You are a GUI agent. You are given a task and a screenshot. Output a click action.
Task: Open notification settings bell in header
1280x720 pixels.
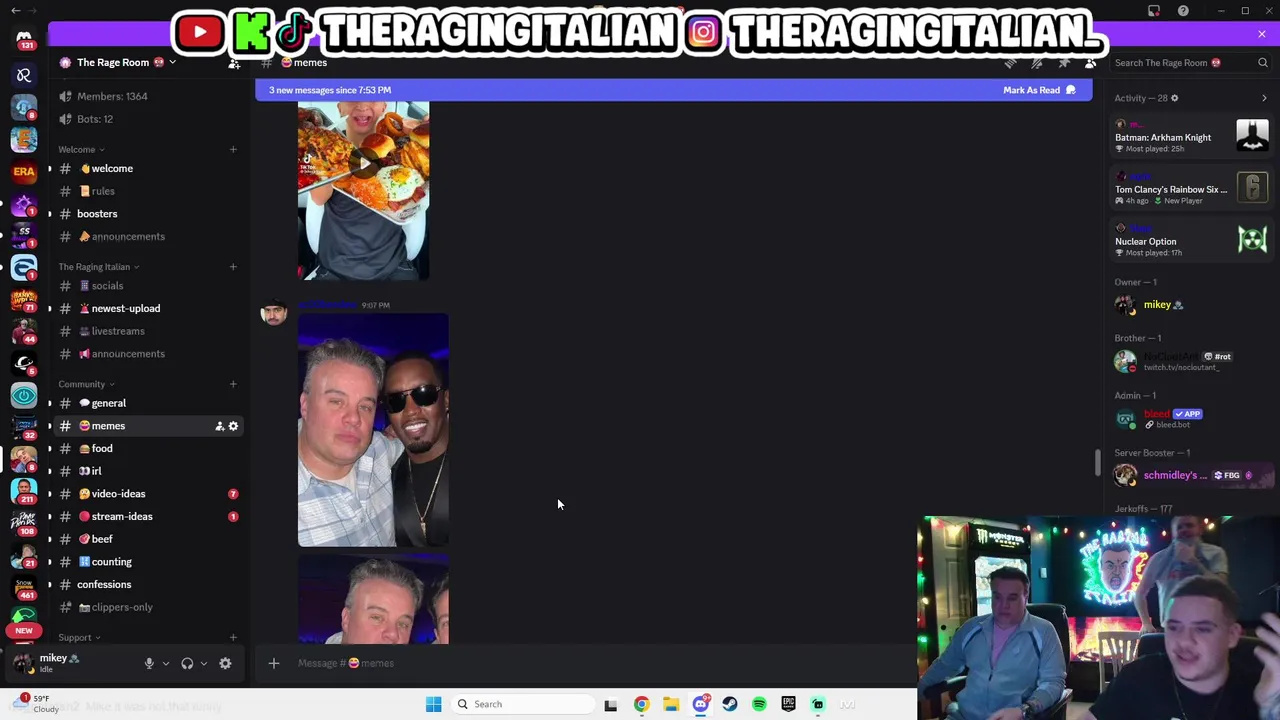[1037, 63]
